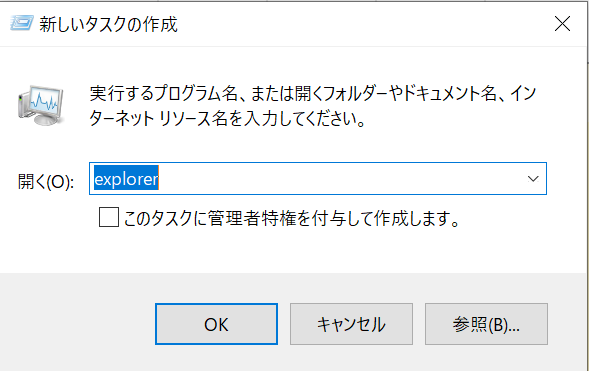Click the 新しいタスクの作成 title text
The image size is (589, 371).
(109, 24)
